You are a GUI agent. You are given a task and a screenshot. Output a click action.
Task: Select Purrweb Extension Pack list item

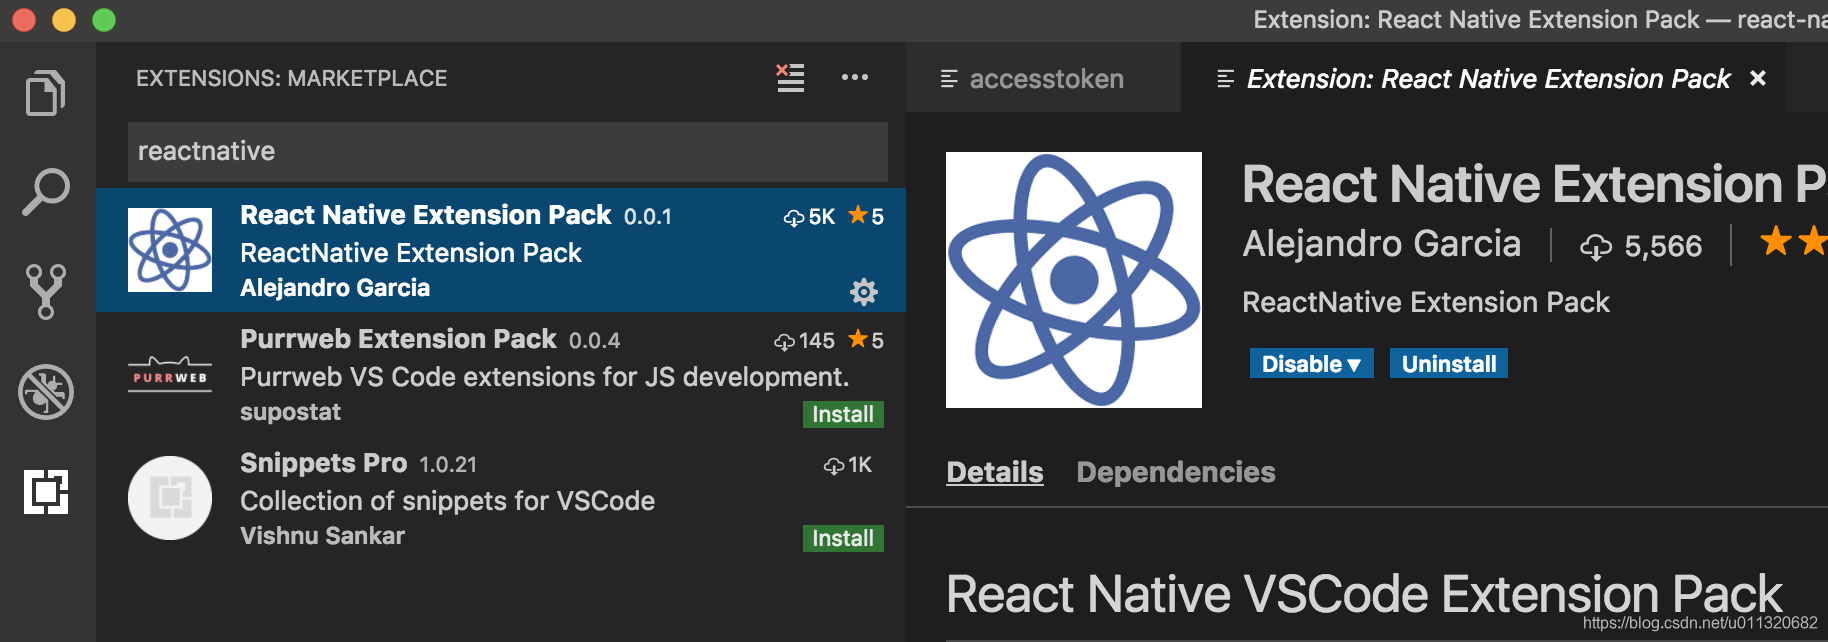(501, 374)
